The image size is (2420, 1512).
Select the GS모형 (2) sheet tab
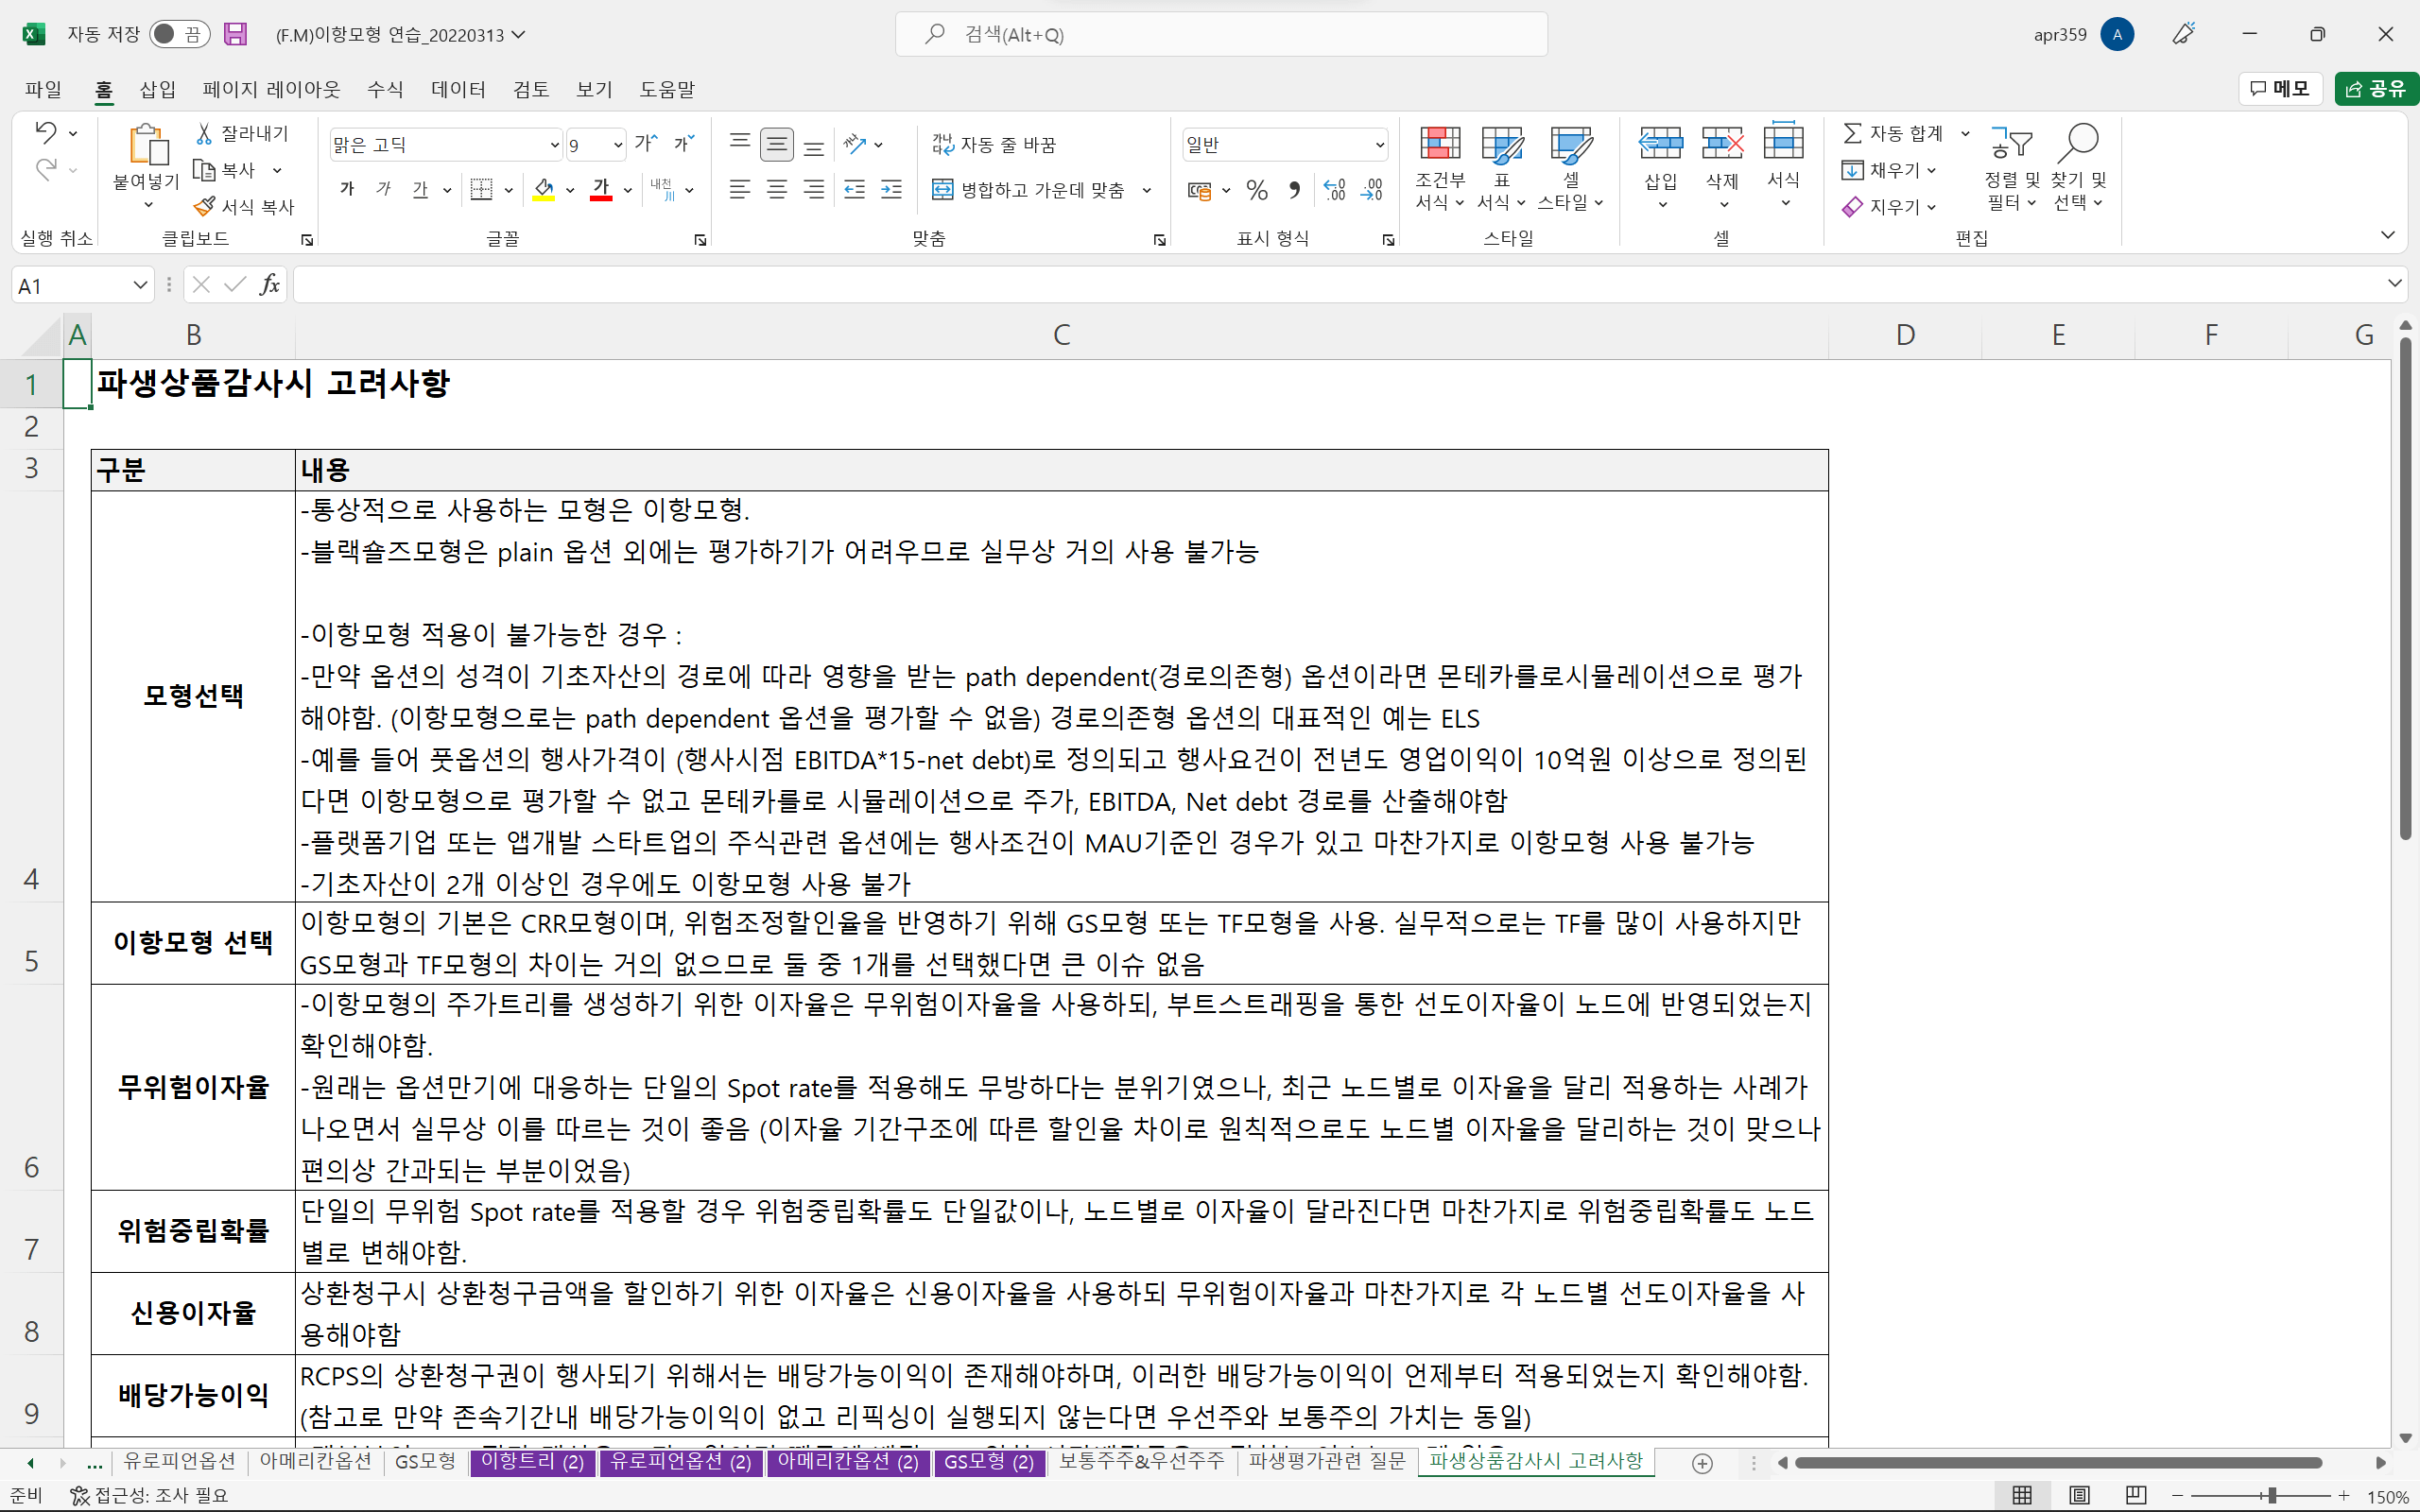pyautogui.click(x=989, y=1461)
